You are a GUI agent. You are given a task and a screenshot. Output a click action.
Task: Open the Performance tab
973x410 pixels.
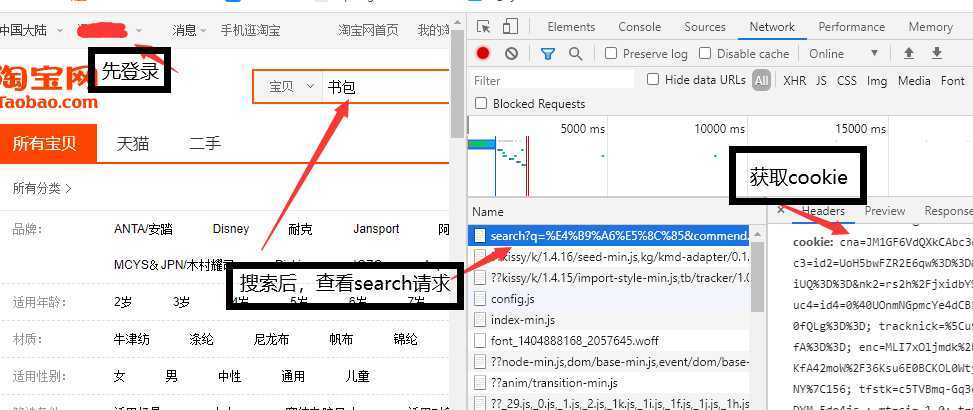click(851, 27)
